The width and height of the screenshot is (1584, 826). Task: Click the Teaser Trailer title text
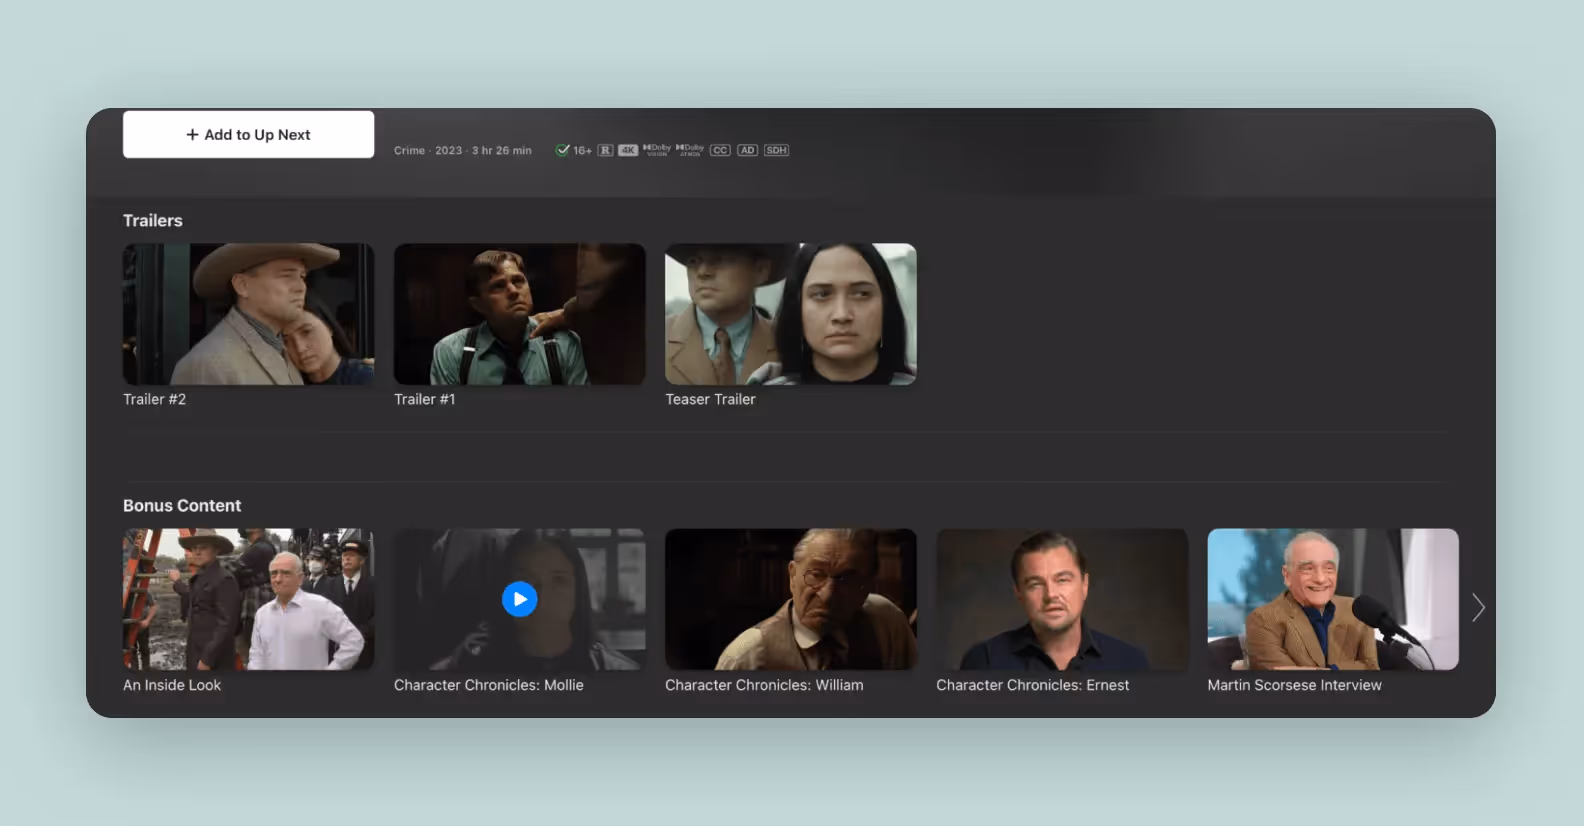(710, 399)
